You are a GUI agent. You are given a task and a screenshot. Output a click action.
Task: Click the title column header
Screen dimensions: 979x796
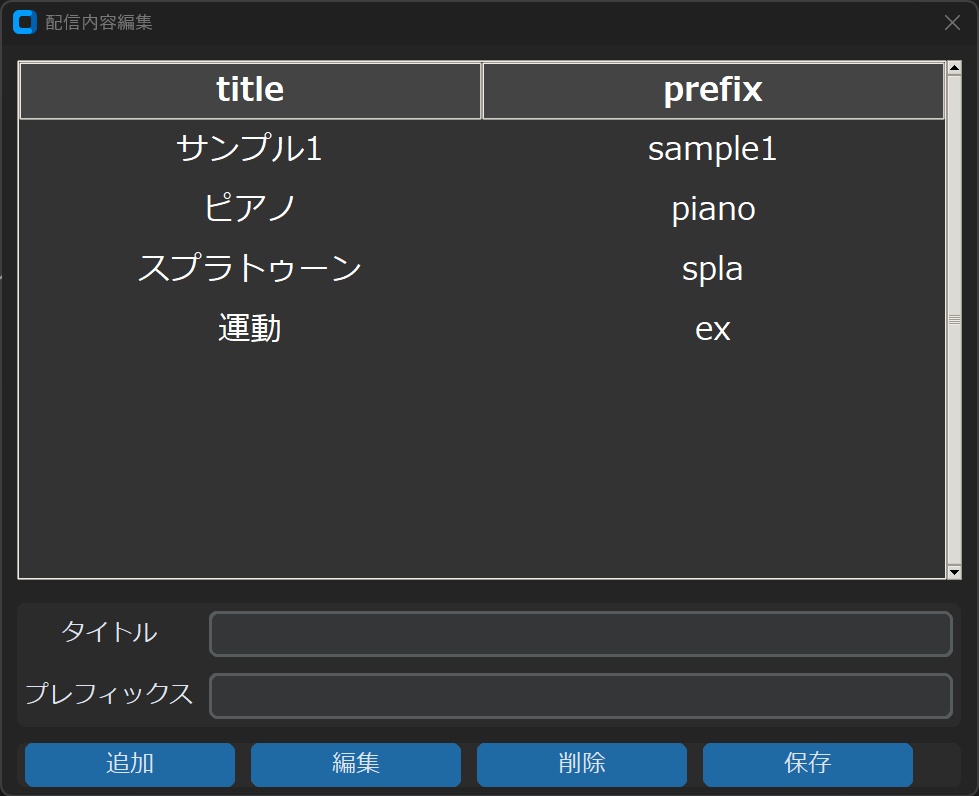pos(249,89)
